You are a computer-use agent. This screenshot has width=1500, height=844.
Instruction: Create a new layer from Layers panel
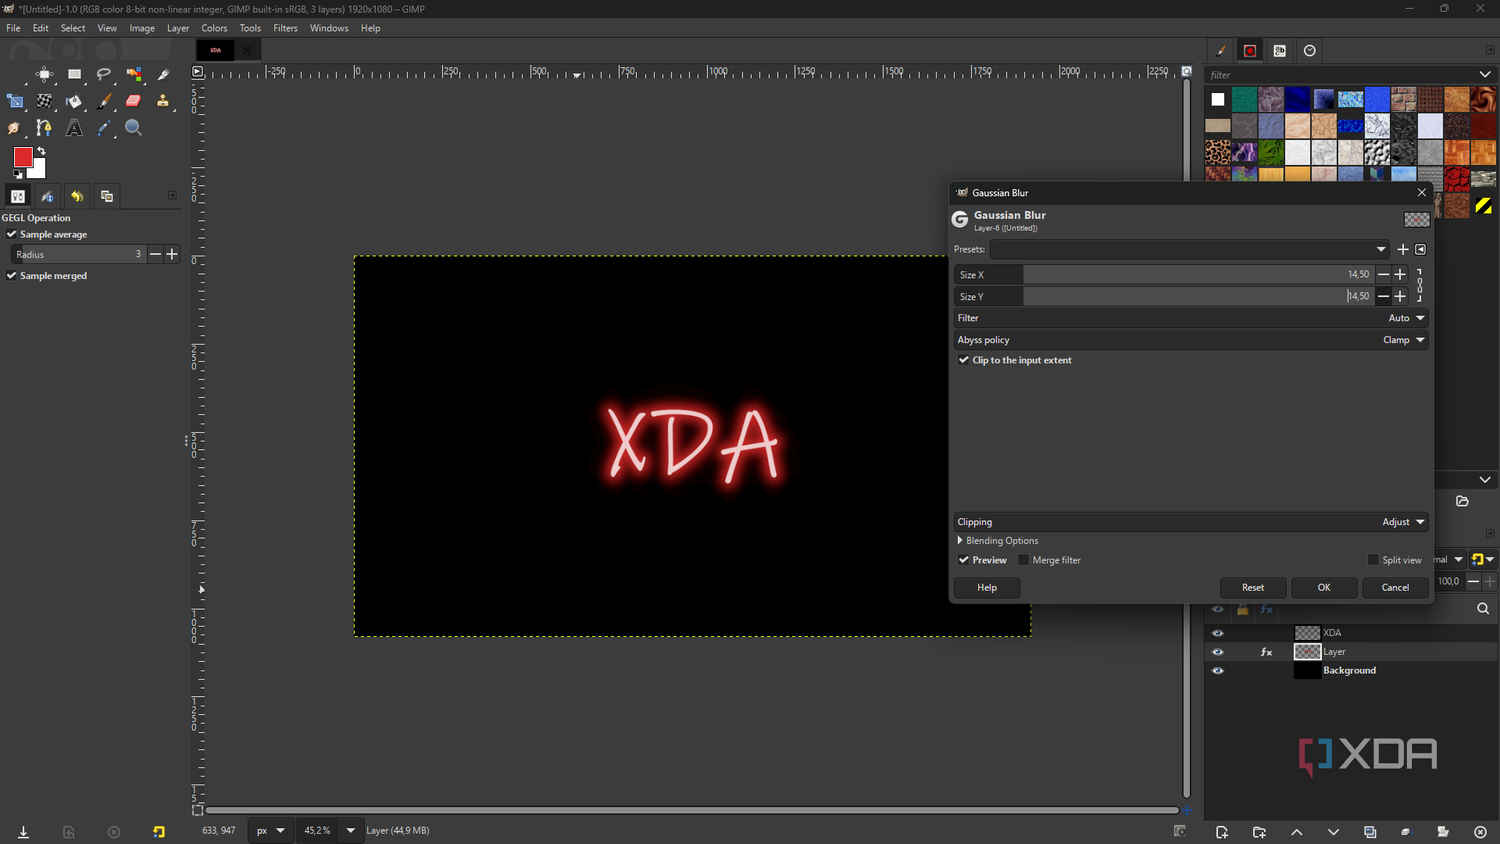tap(1221, 832)
